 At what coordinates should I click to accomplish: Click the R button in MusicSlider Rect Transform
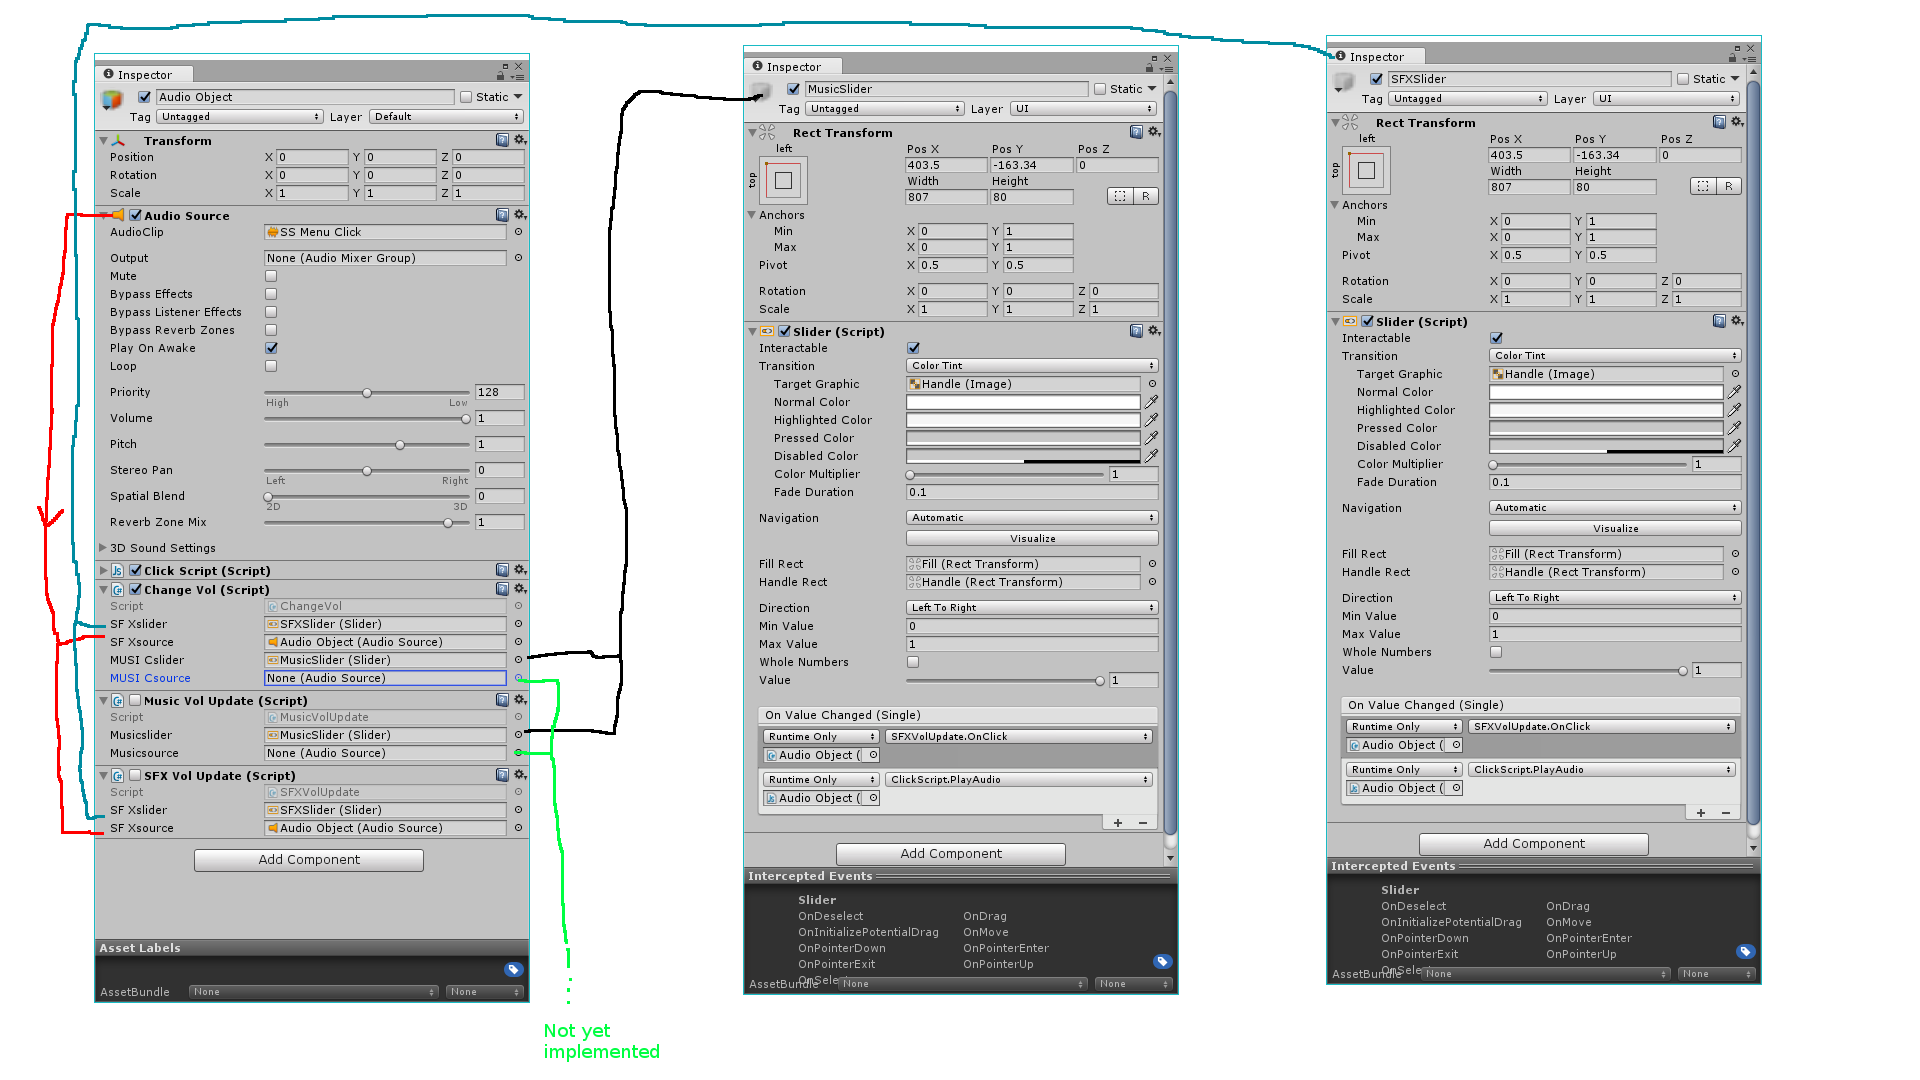click(x=1148, y=196)
